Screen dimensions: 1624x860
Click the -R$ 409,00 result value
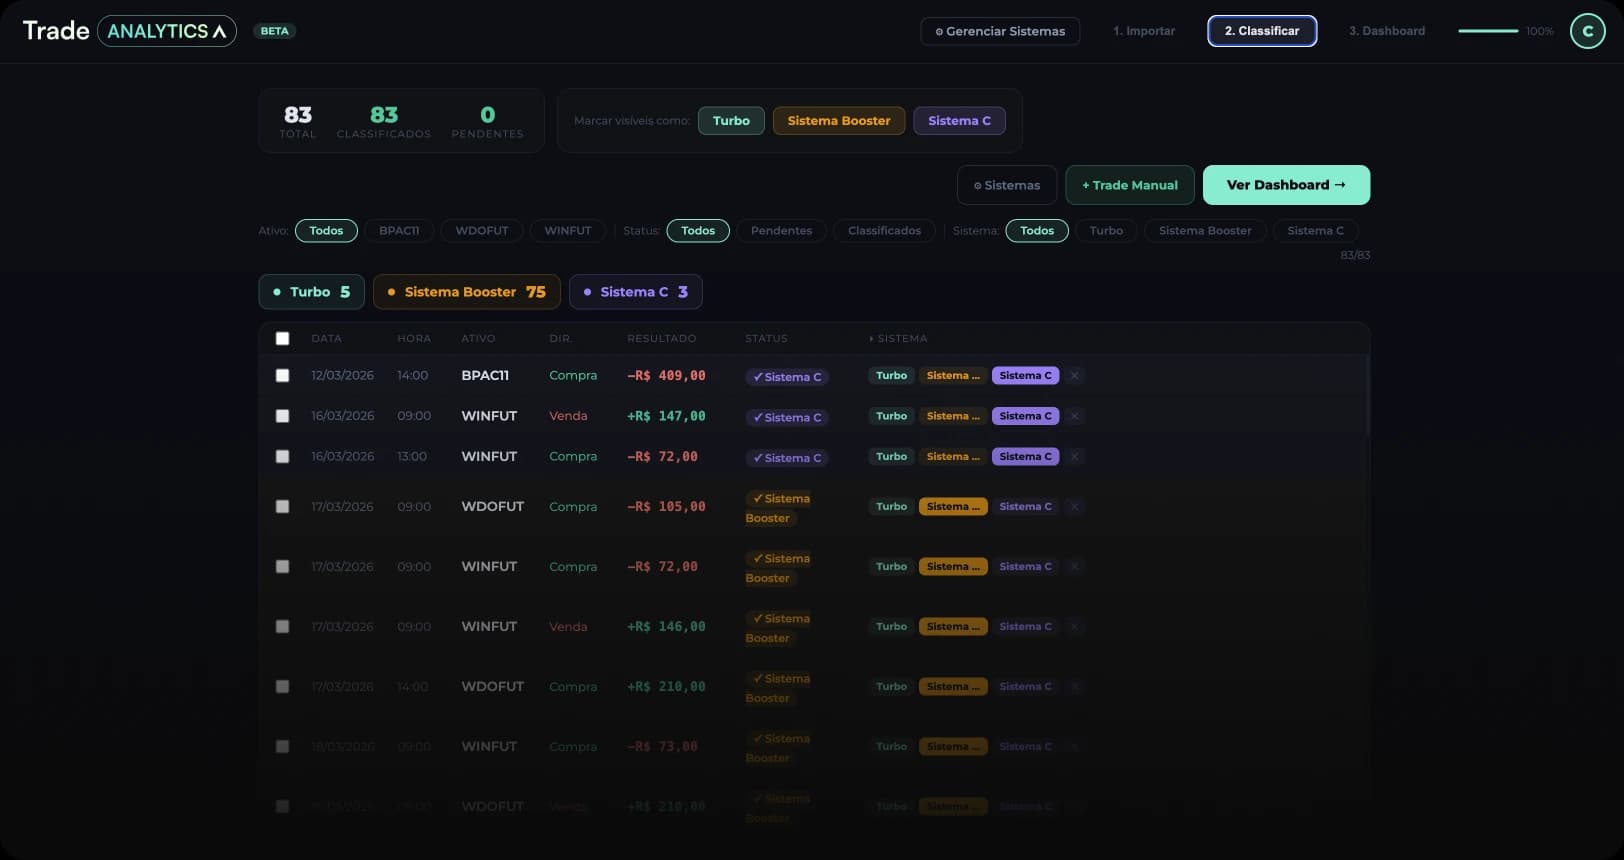click(666, 376)
